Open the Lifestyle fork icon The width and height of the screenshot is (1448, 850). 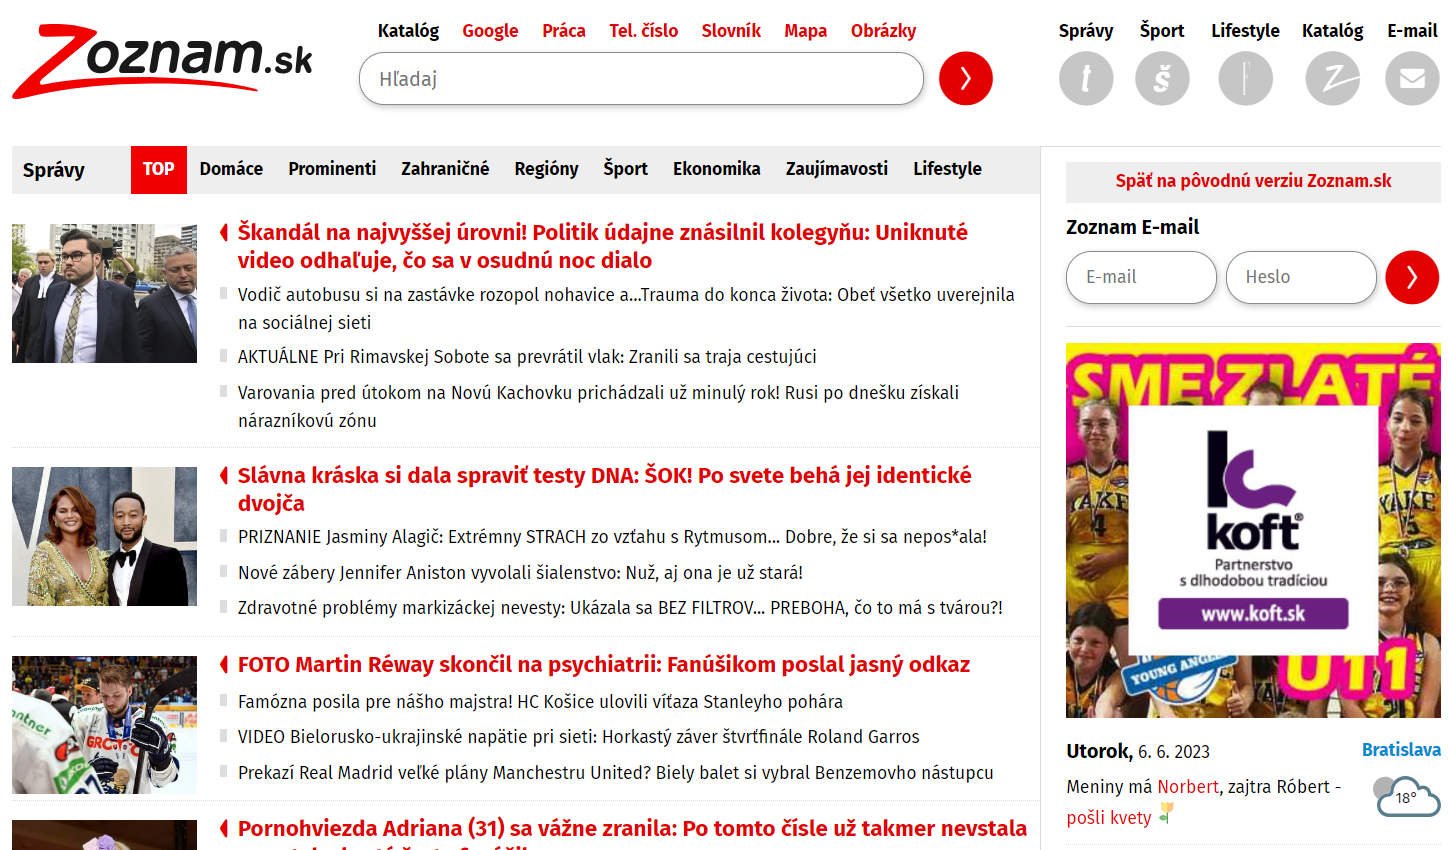[x=1245, y=78]
